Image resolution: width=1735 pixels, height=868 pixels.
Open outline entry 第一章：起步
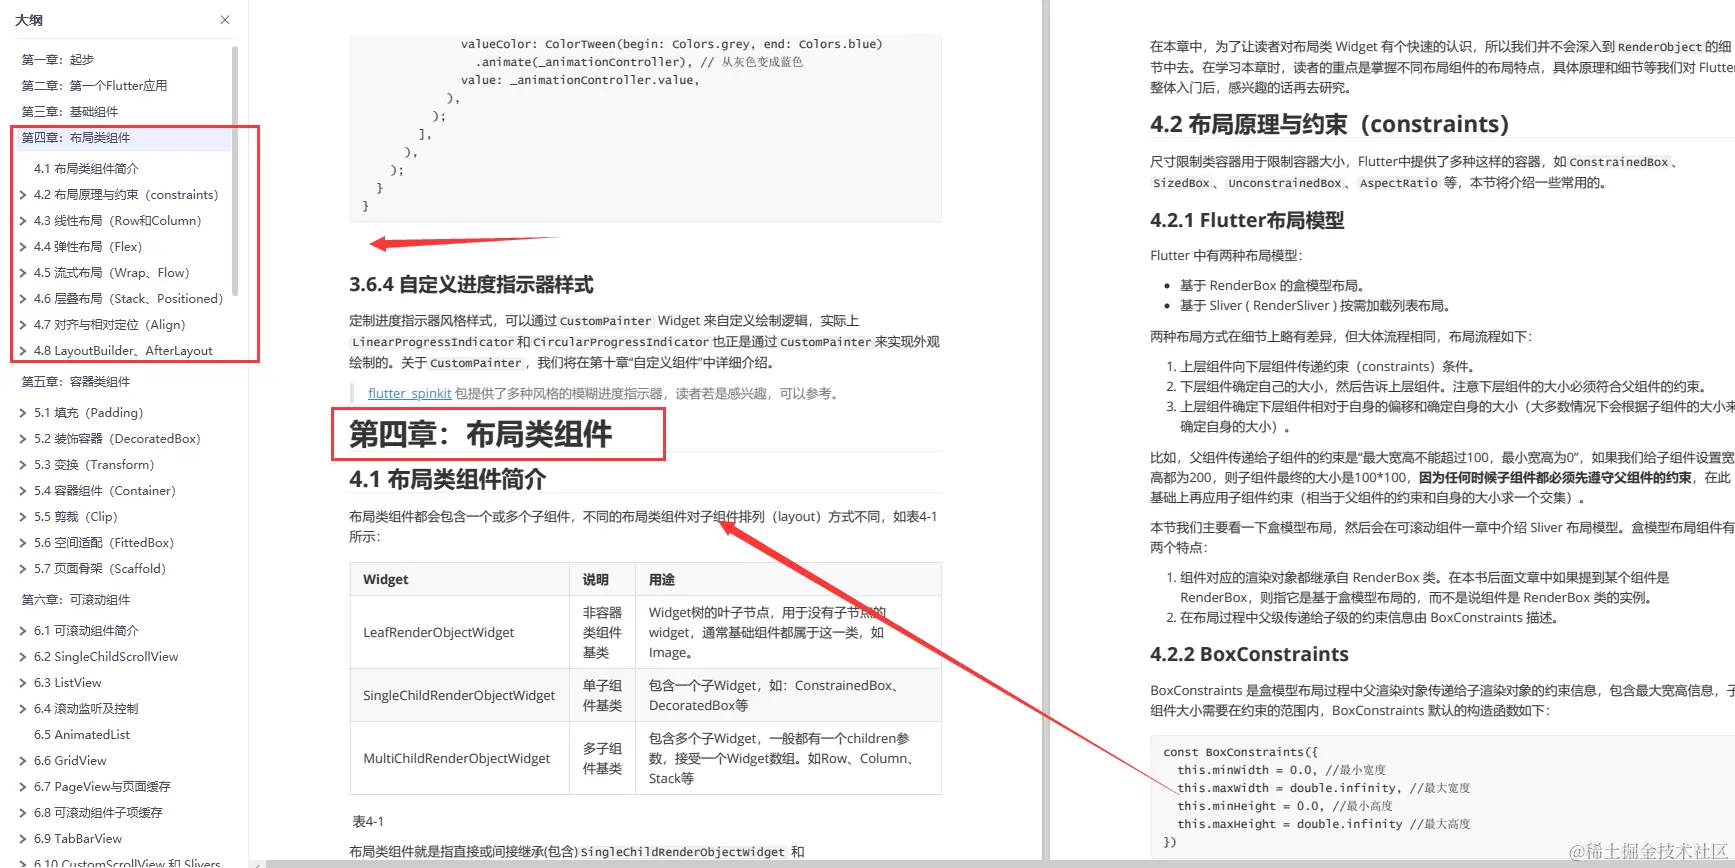(x=58, y=59)
